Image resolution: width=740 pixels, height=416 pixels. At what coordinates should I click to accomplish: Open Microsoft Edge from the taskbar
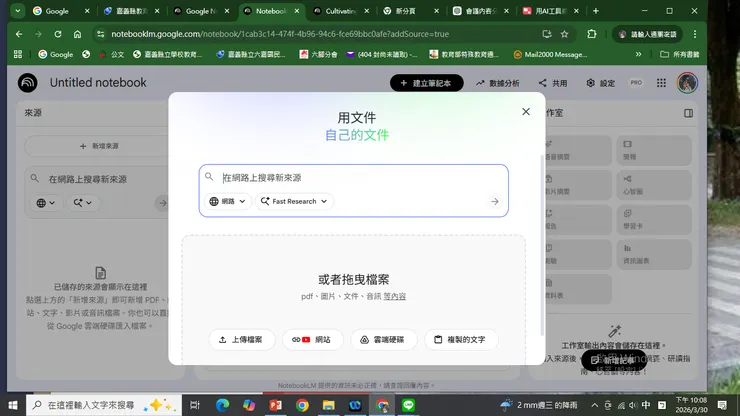tap(222, 405)
